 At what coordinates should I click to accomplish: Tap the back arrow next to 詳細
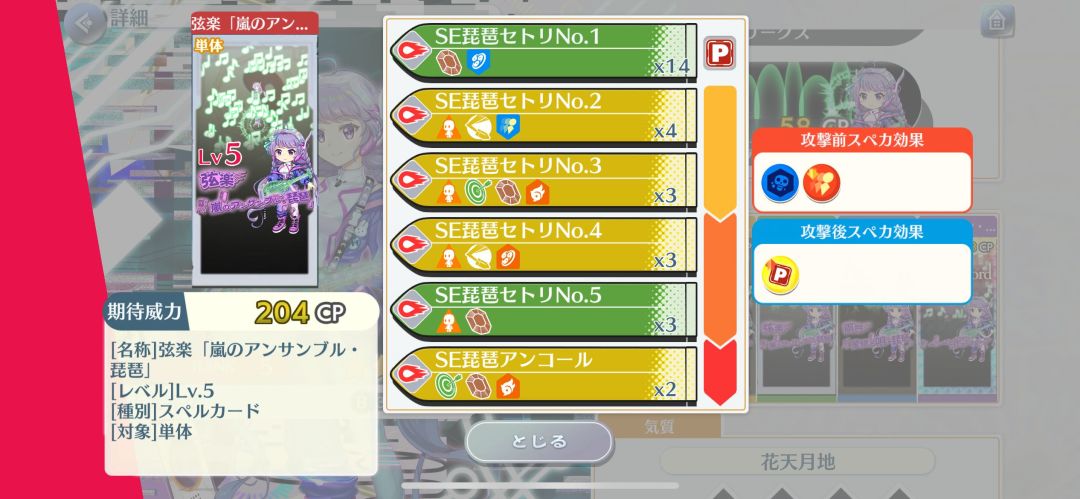(x=85, y=23)
